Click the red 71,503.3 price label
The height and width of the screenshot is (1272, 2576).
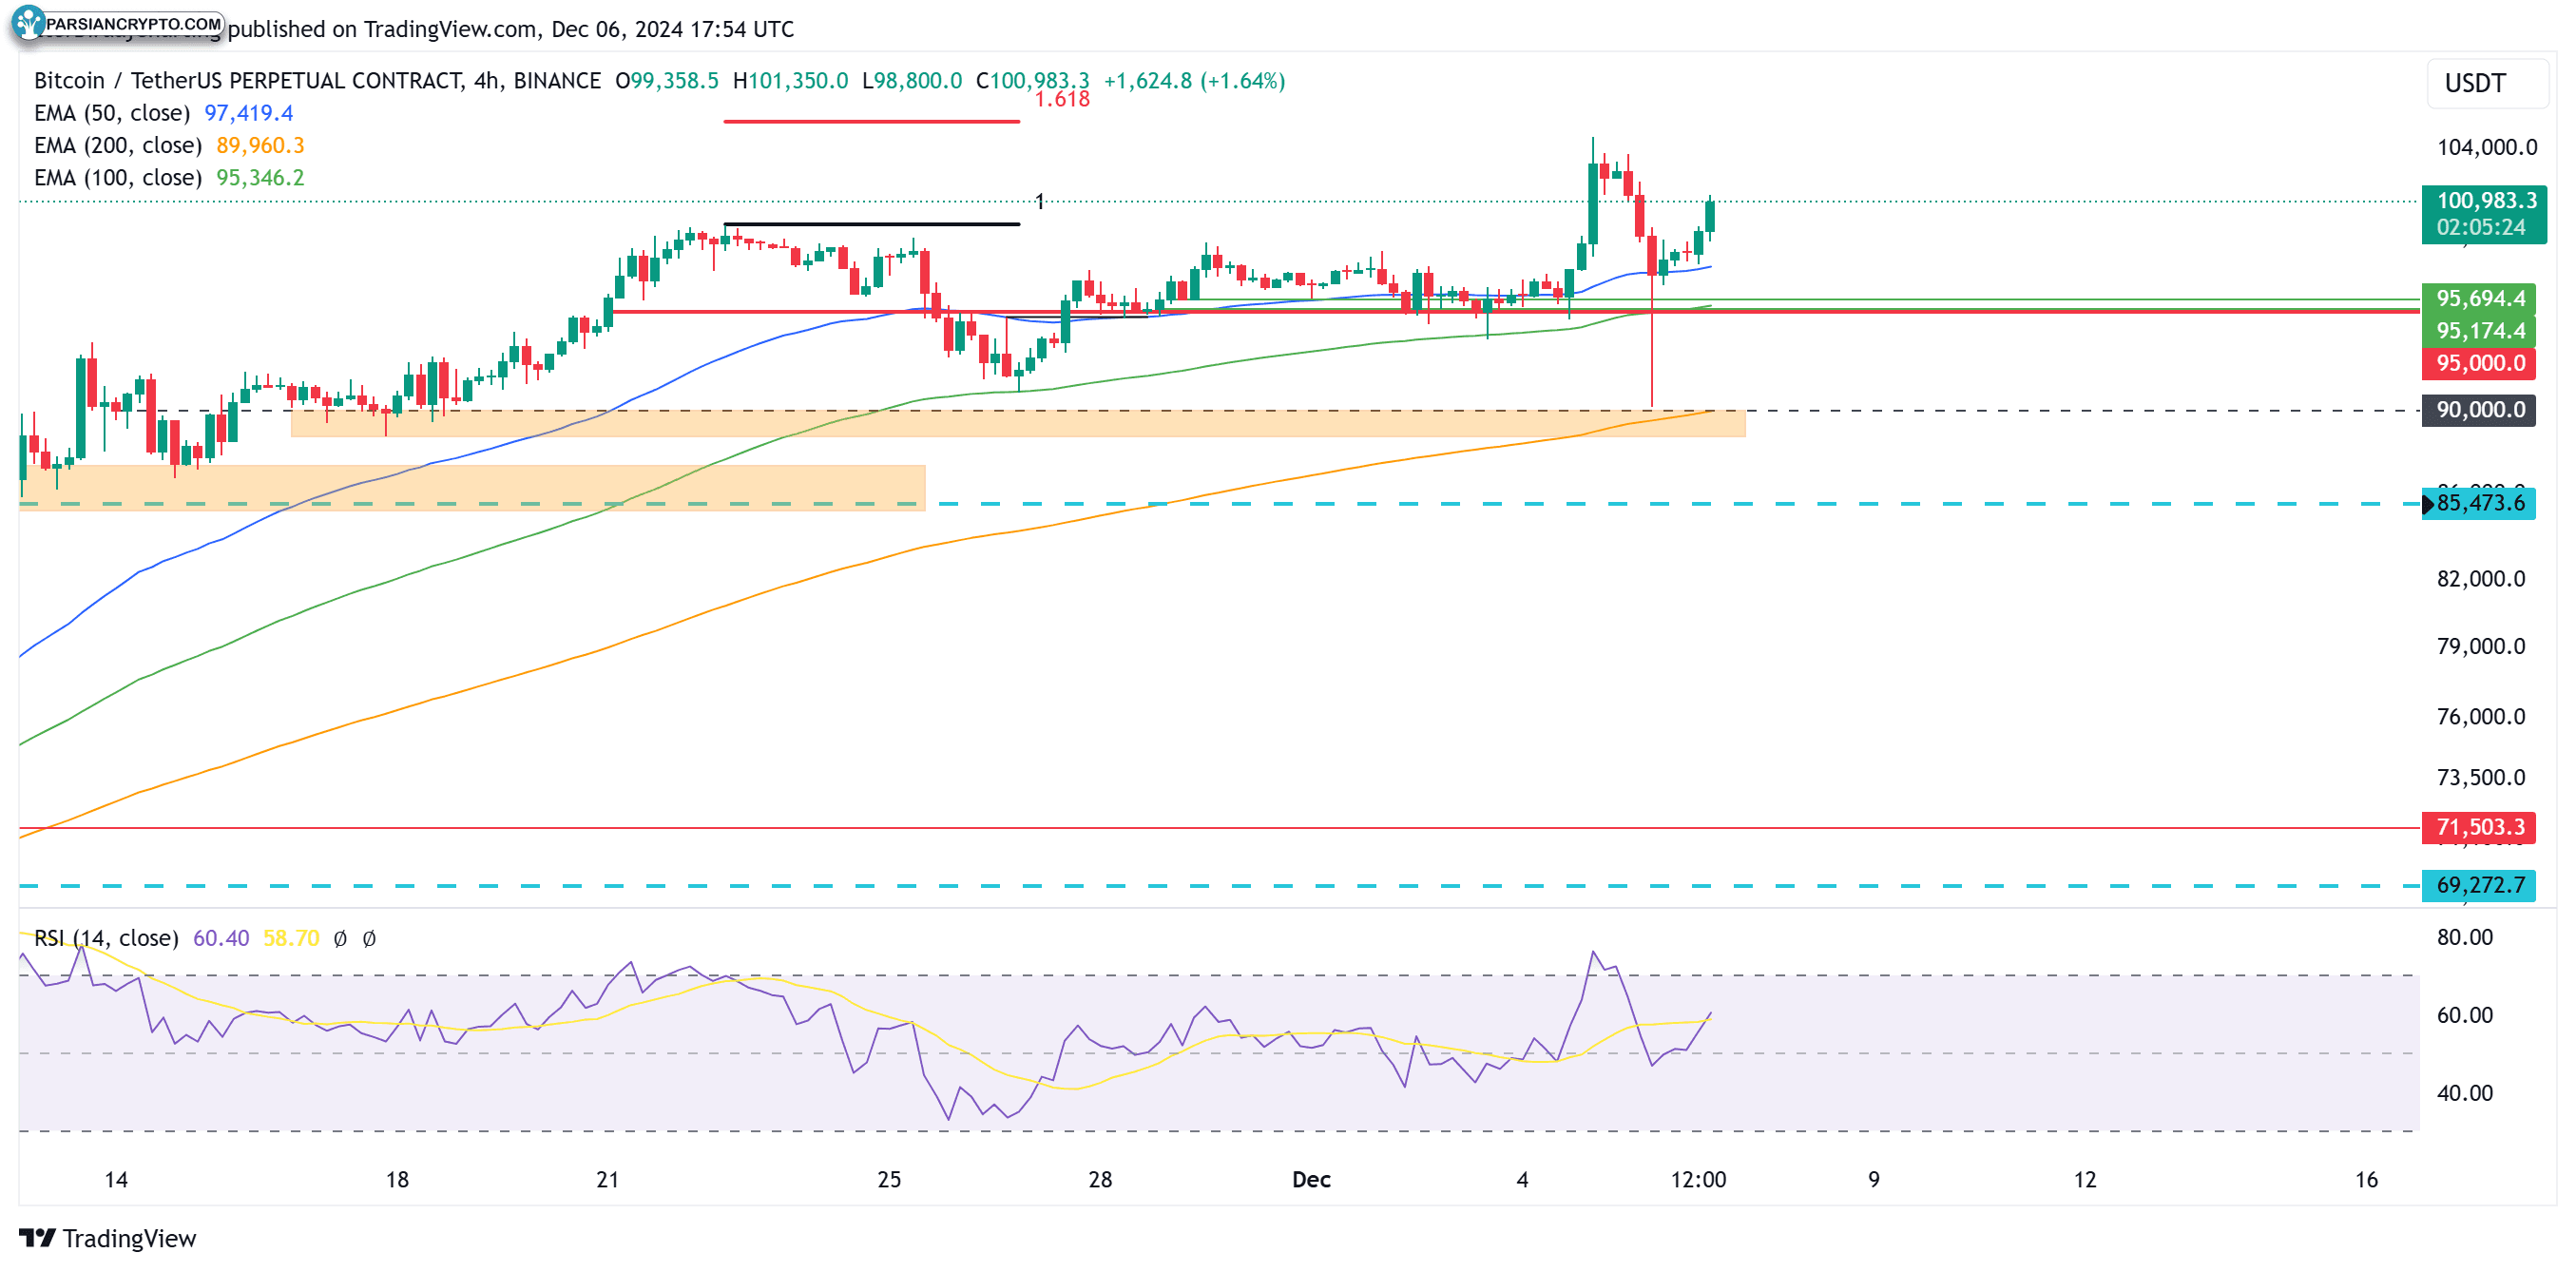2479,827
